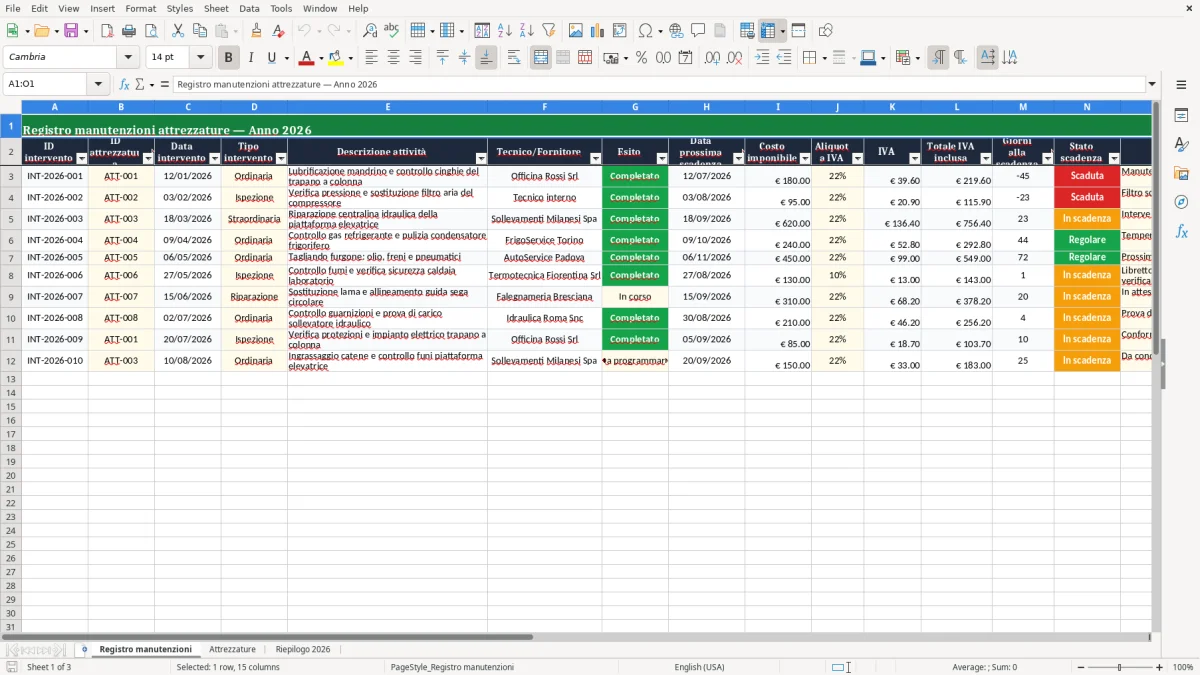Viewport: 1200px width, 675px height.
Task: Click the AutoFilter funnel icon
Action: click(x=548, y=31)
